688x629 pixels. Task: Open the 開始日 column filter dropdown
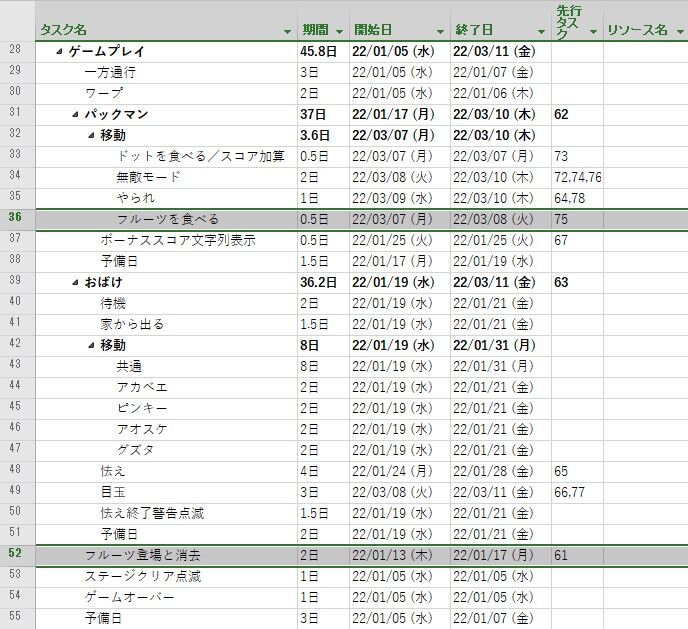(440, 32)
